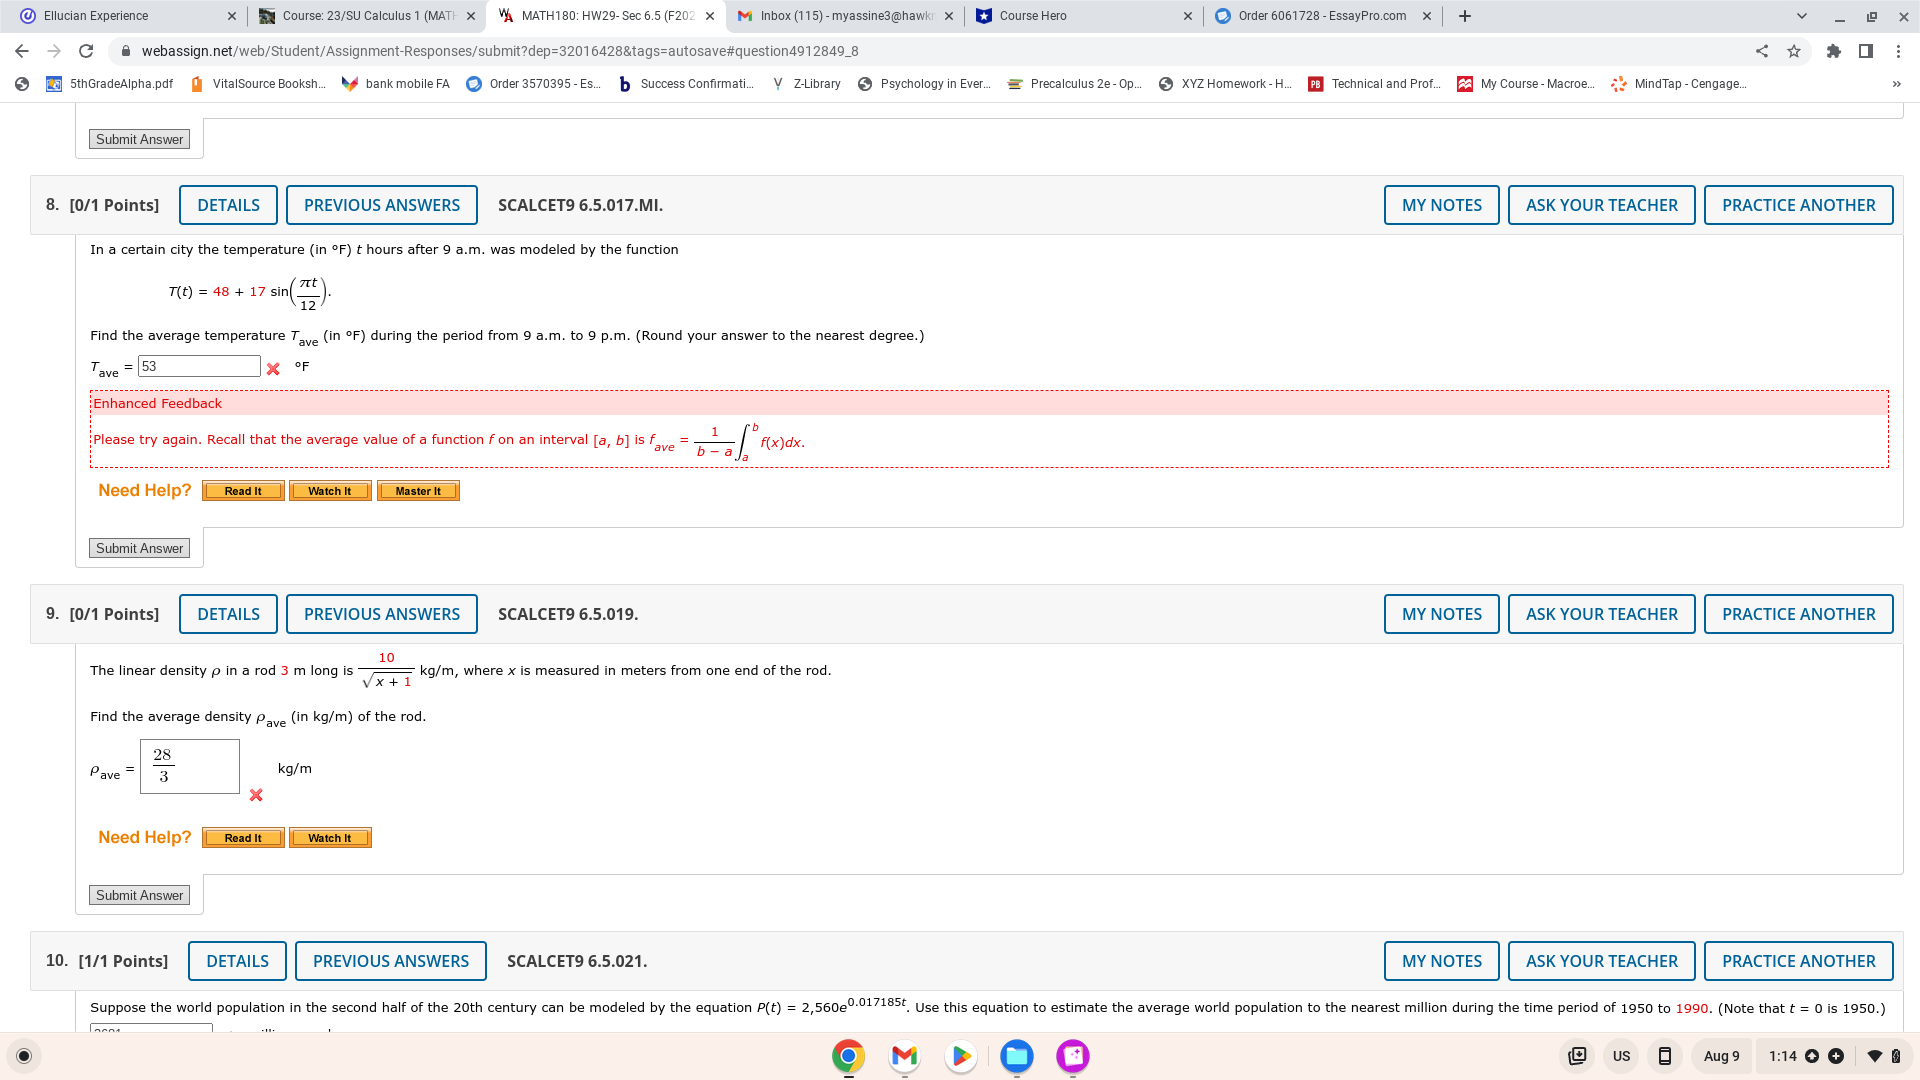
Task: Bookmark this page with the star icon
Action: pos(1794,51)
